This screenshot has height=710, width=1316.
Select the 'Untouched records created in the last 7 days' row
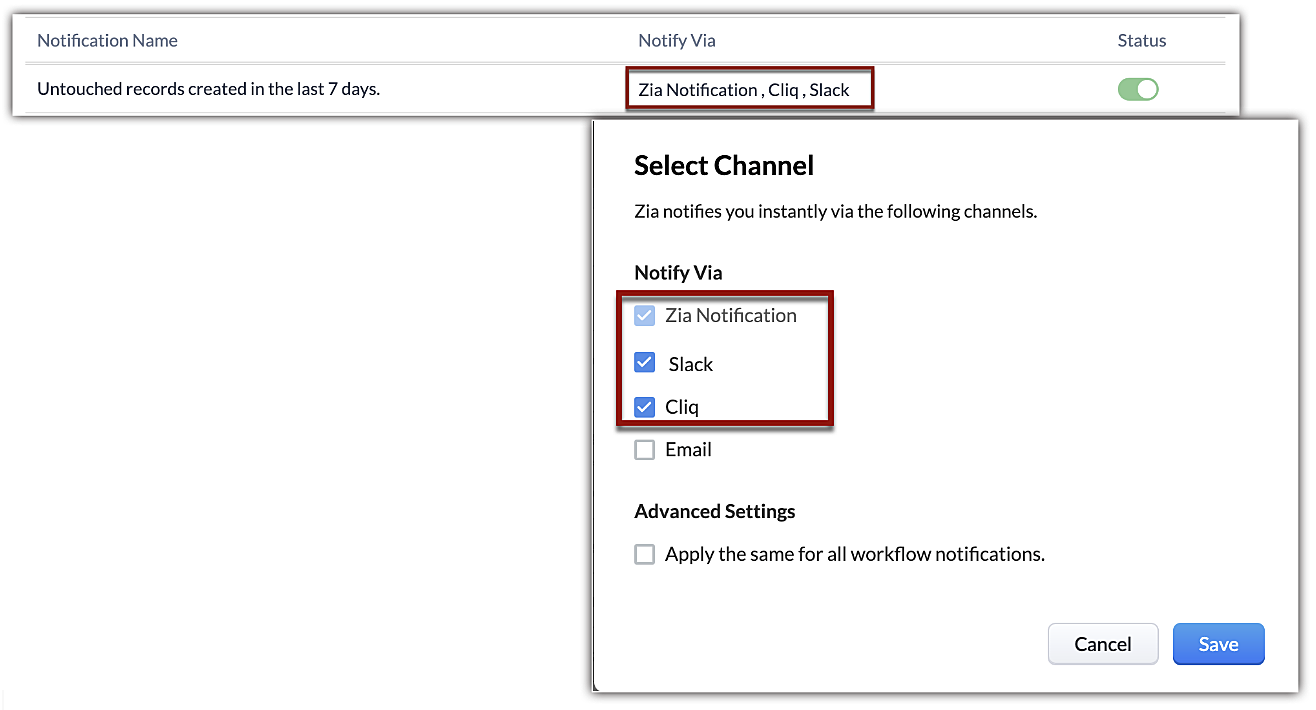coord(208,89)
